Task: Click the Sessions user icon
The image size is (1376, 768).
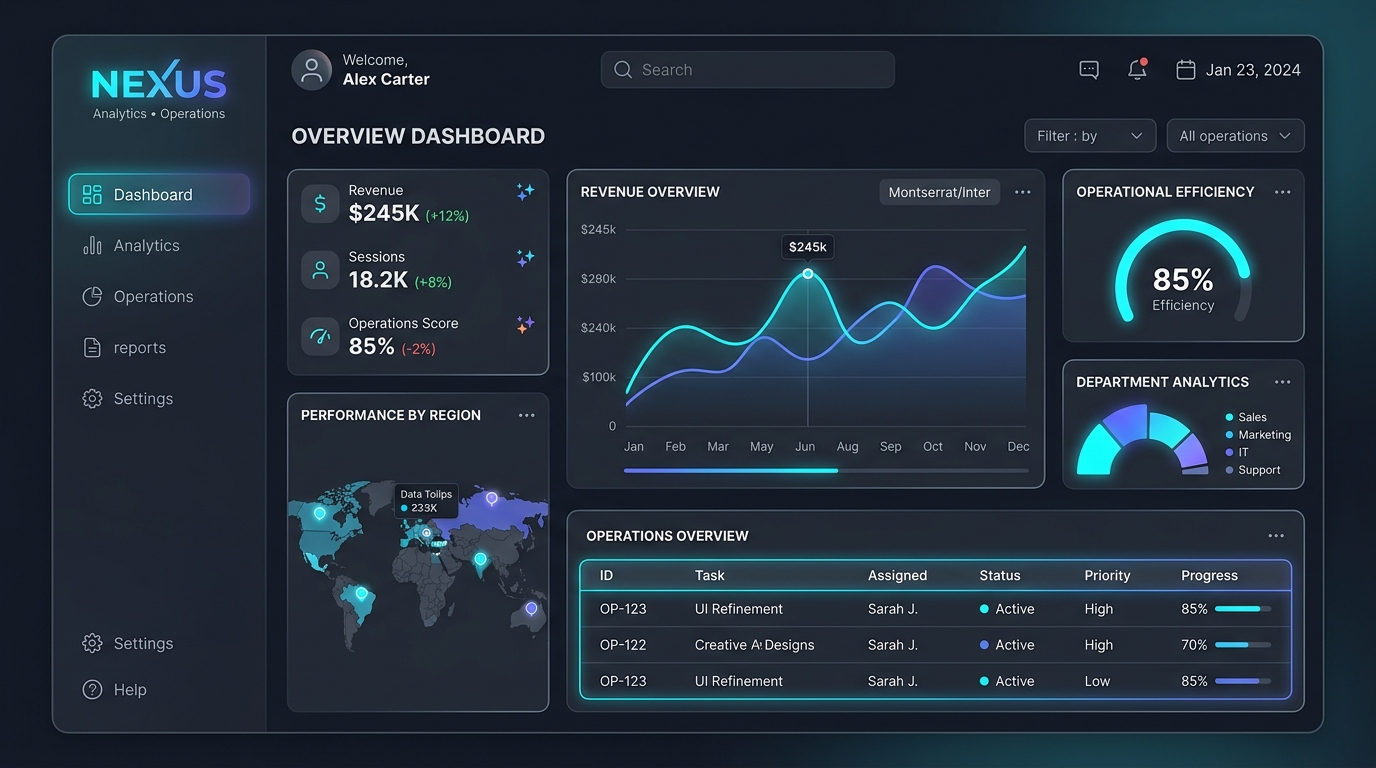Action: coord(320,270)
